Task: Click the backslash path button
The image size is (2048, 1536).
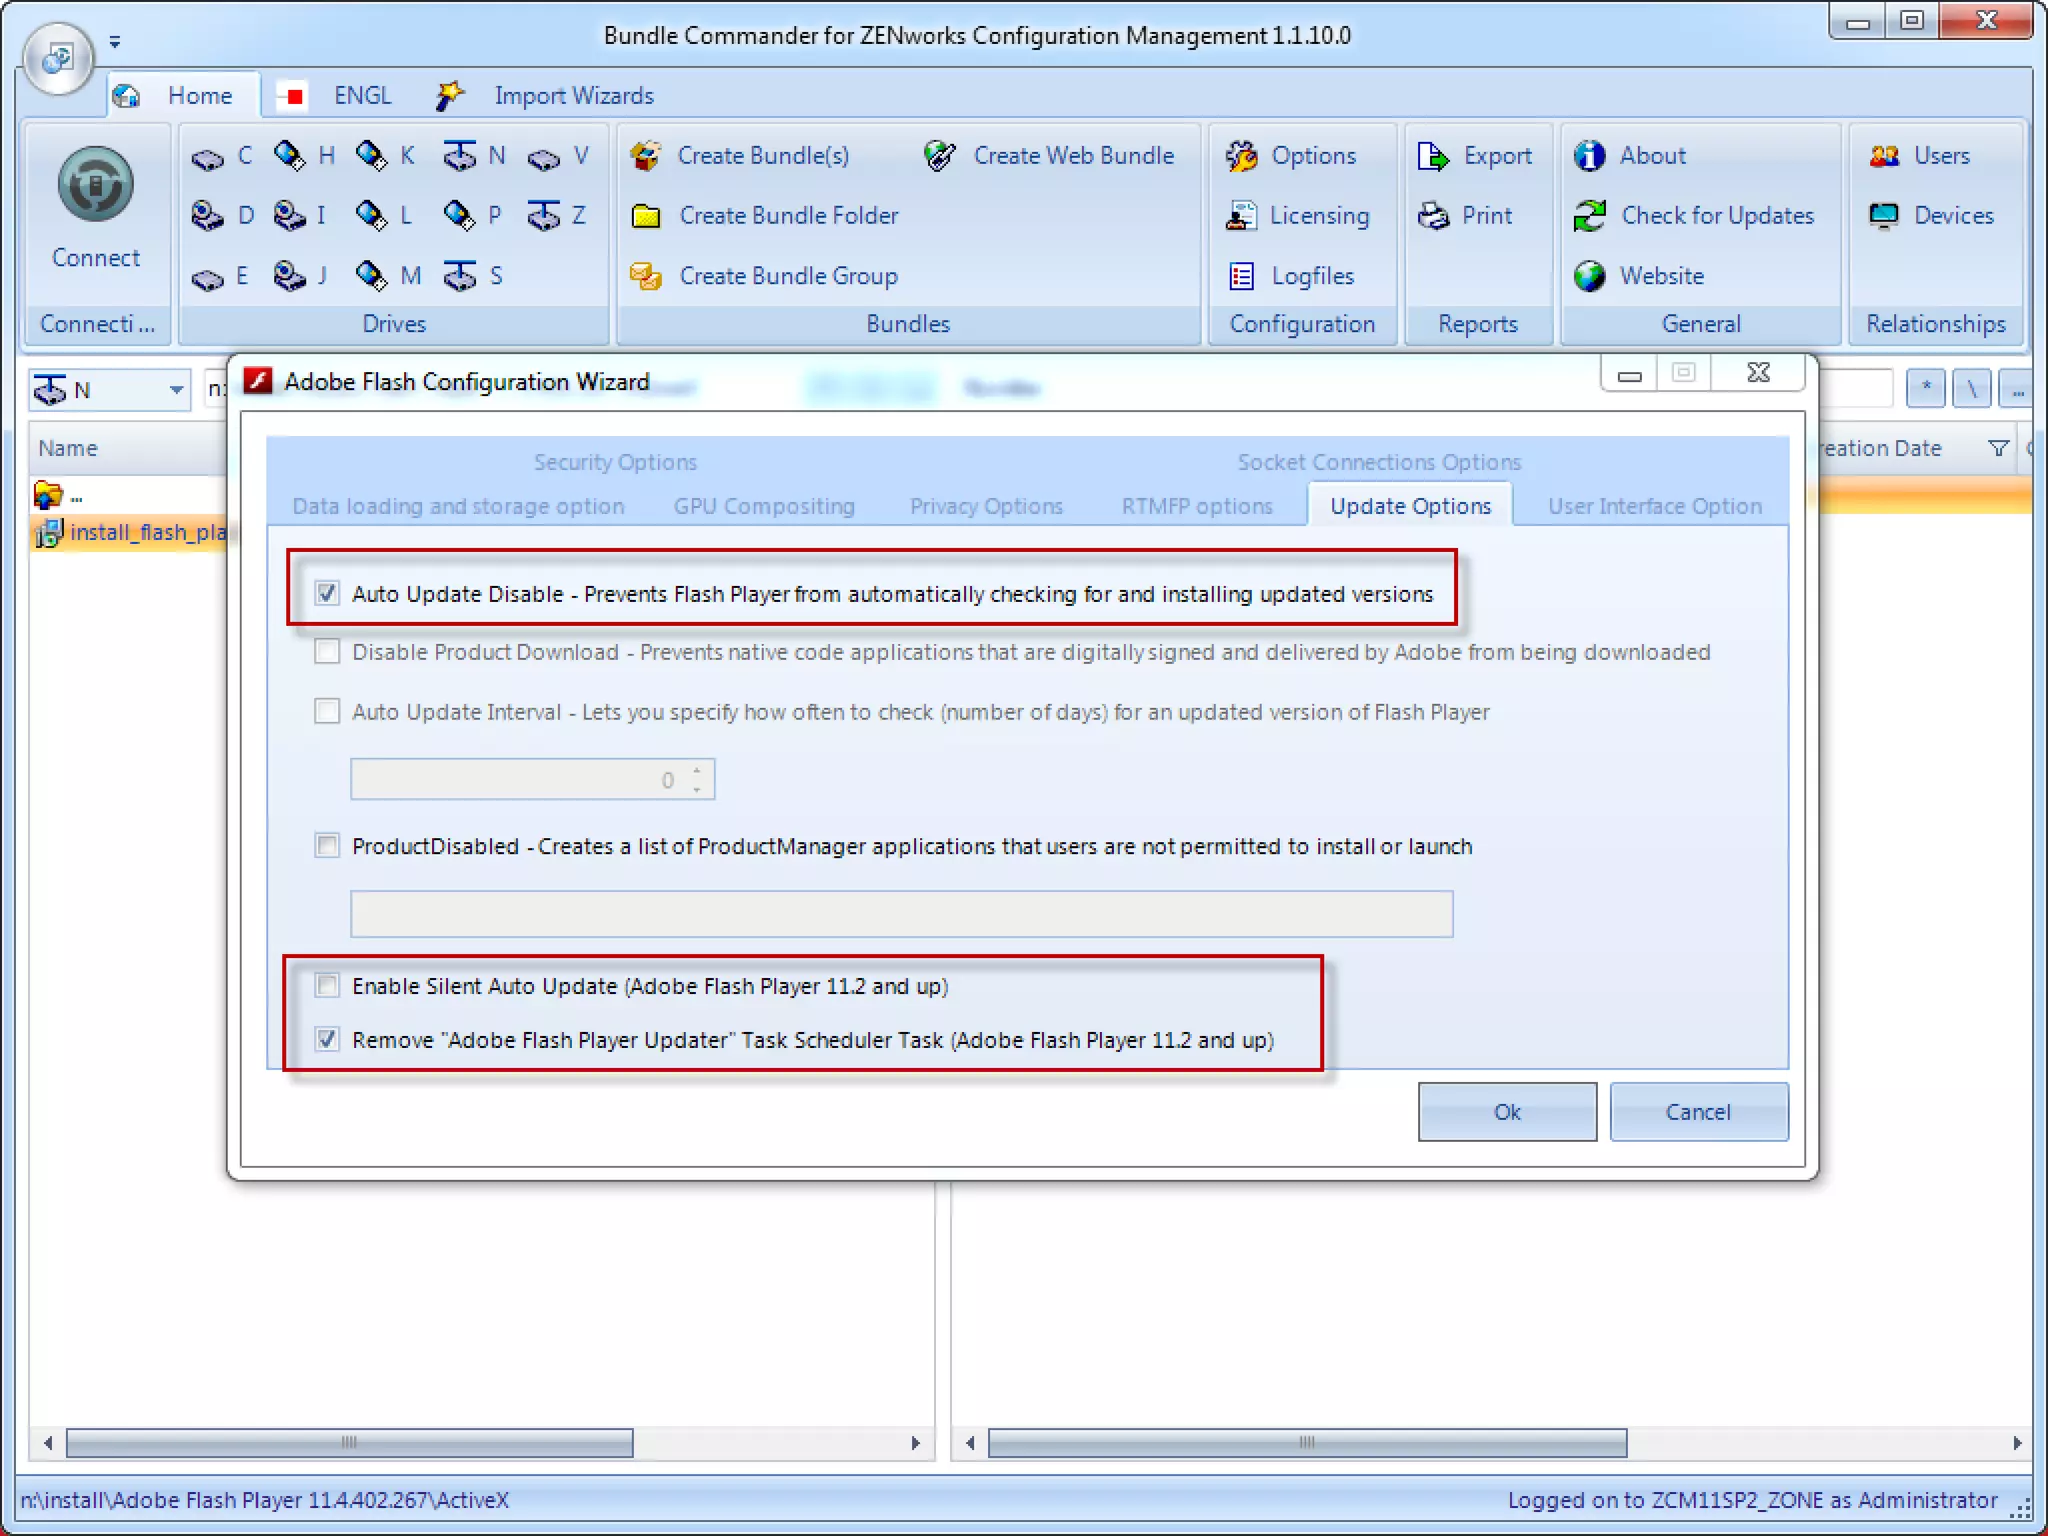Action: (1972, 389)
